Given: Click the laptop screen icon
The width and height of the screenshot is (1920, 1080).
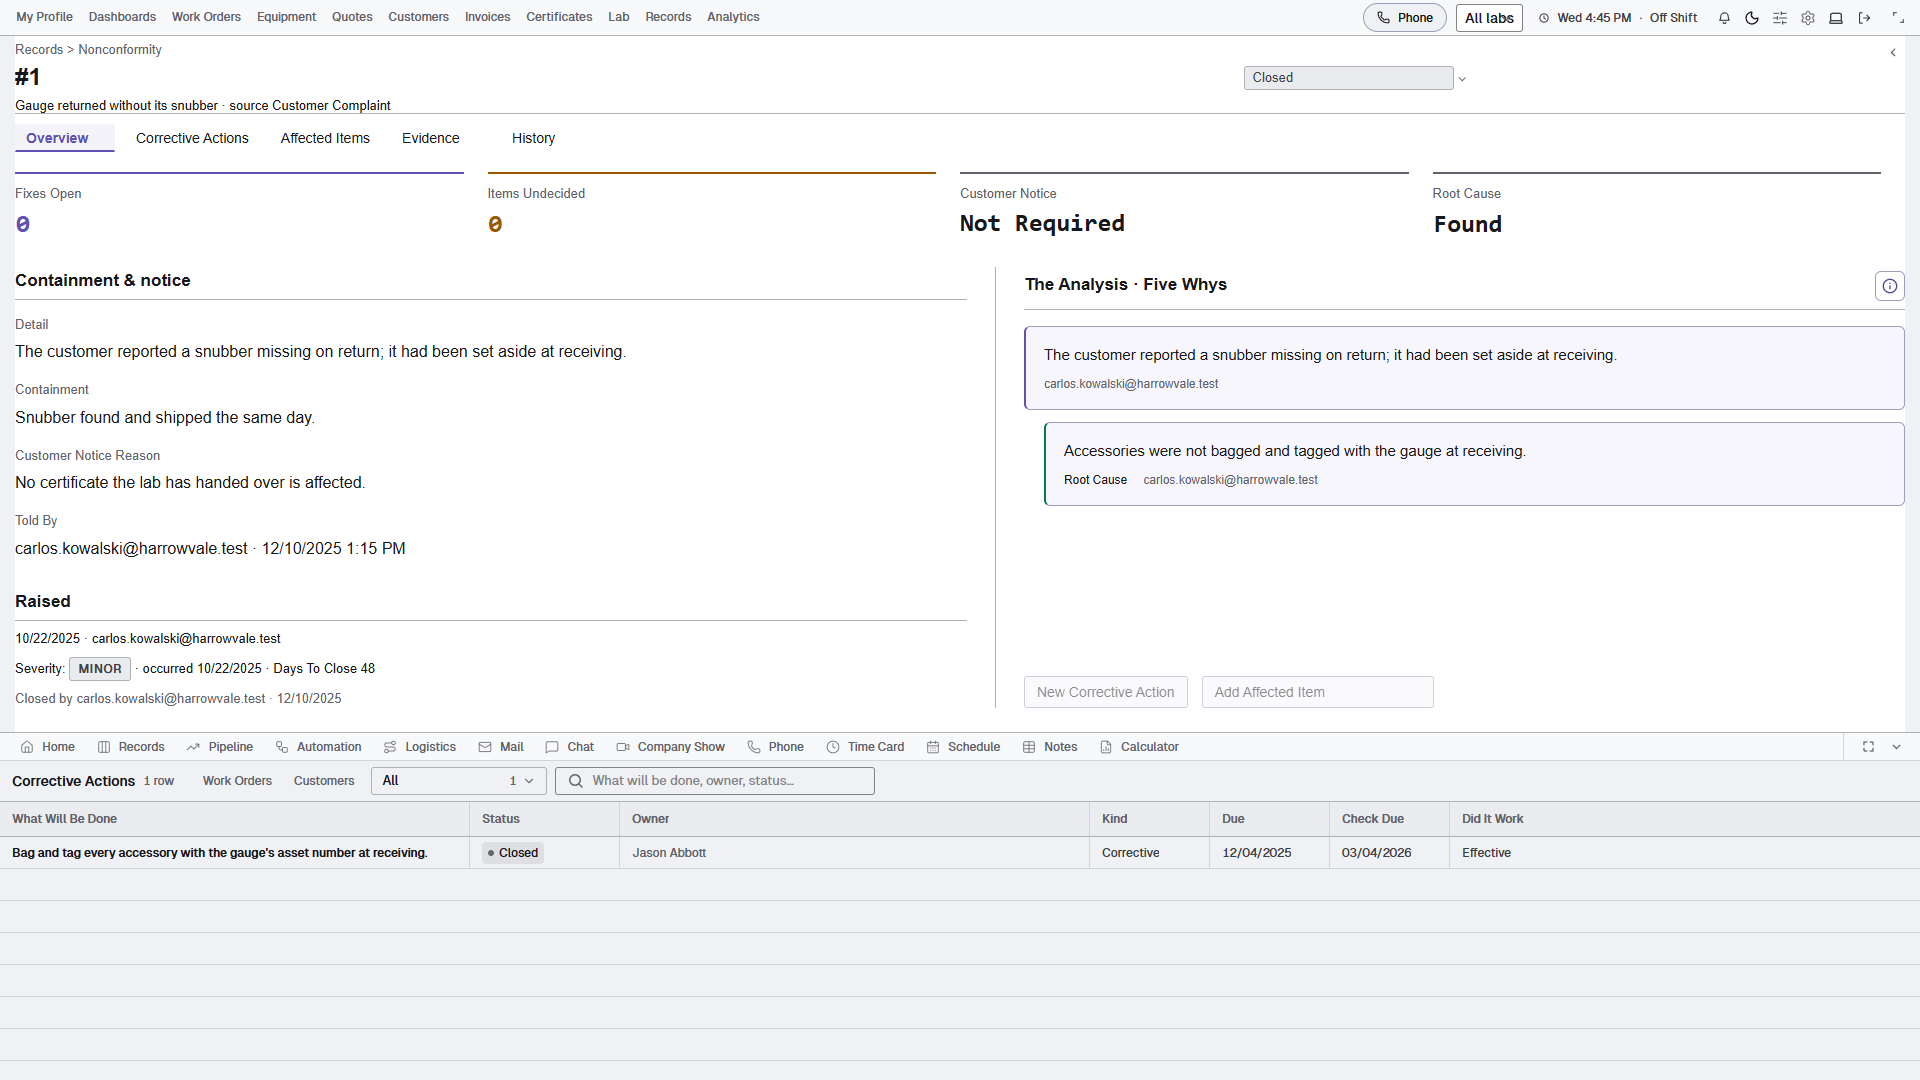Looking at the screenshot, I should coord(1836,18).
